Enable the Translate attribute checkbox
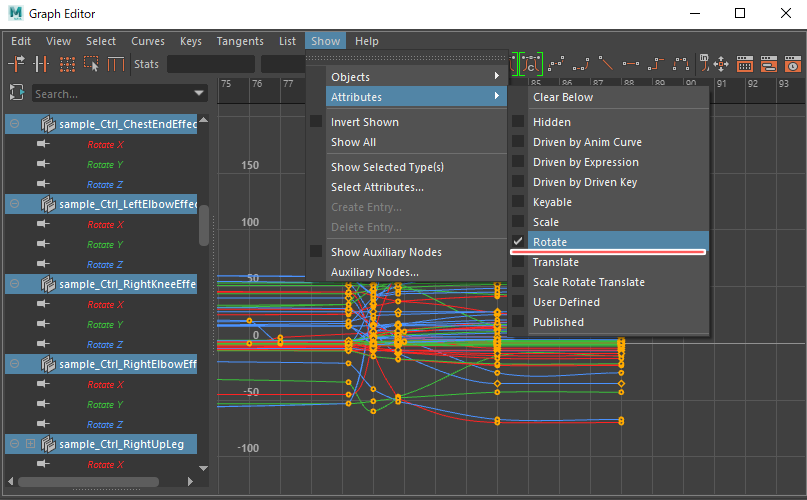Screen dimensions: 807x500 (518, 262)
